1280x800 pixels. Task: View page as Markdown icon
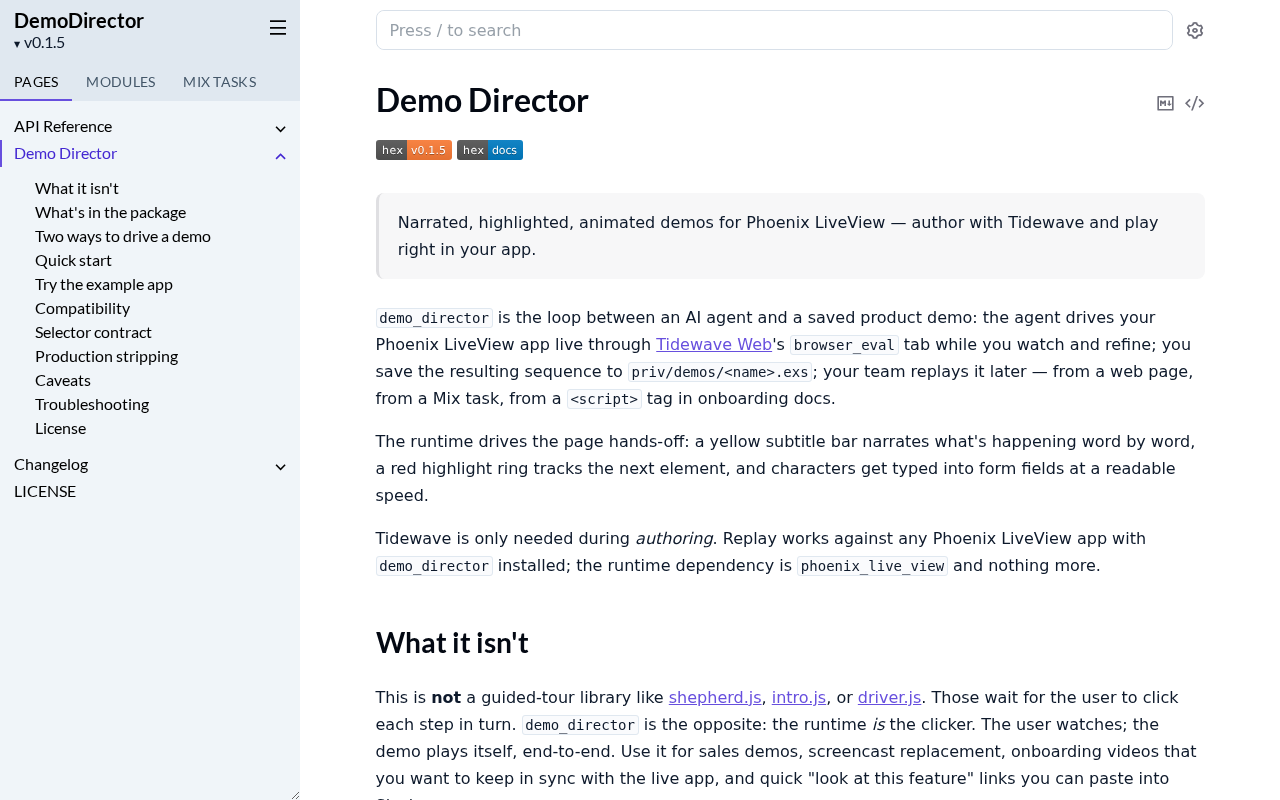point(1165,103)
